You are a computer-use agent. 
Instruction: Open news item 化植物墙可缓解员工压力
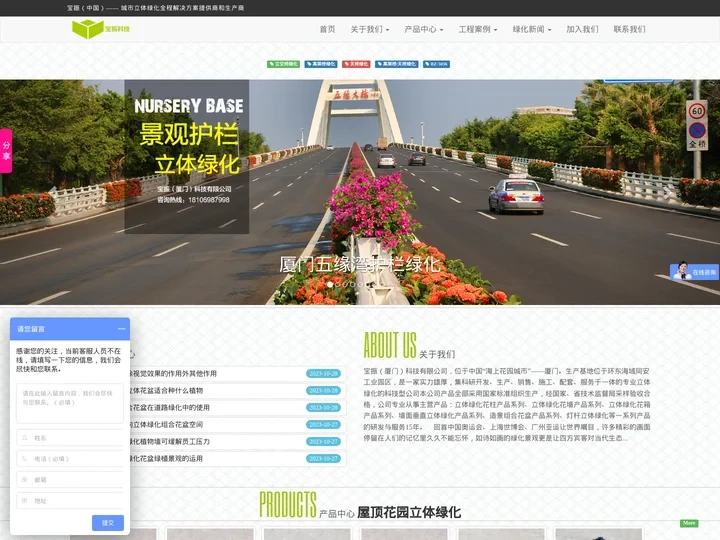tap(170, 441)
